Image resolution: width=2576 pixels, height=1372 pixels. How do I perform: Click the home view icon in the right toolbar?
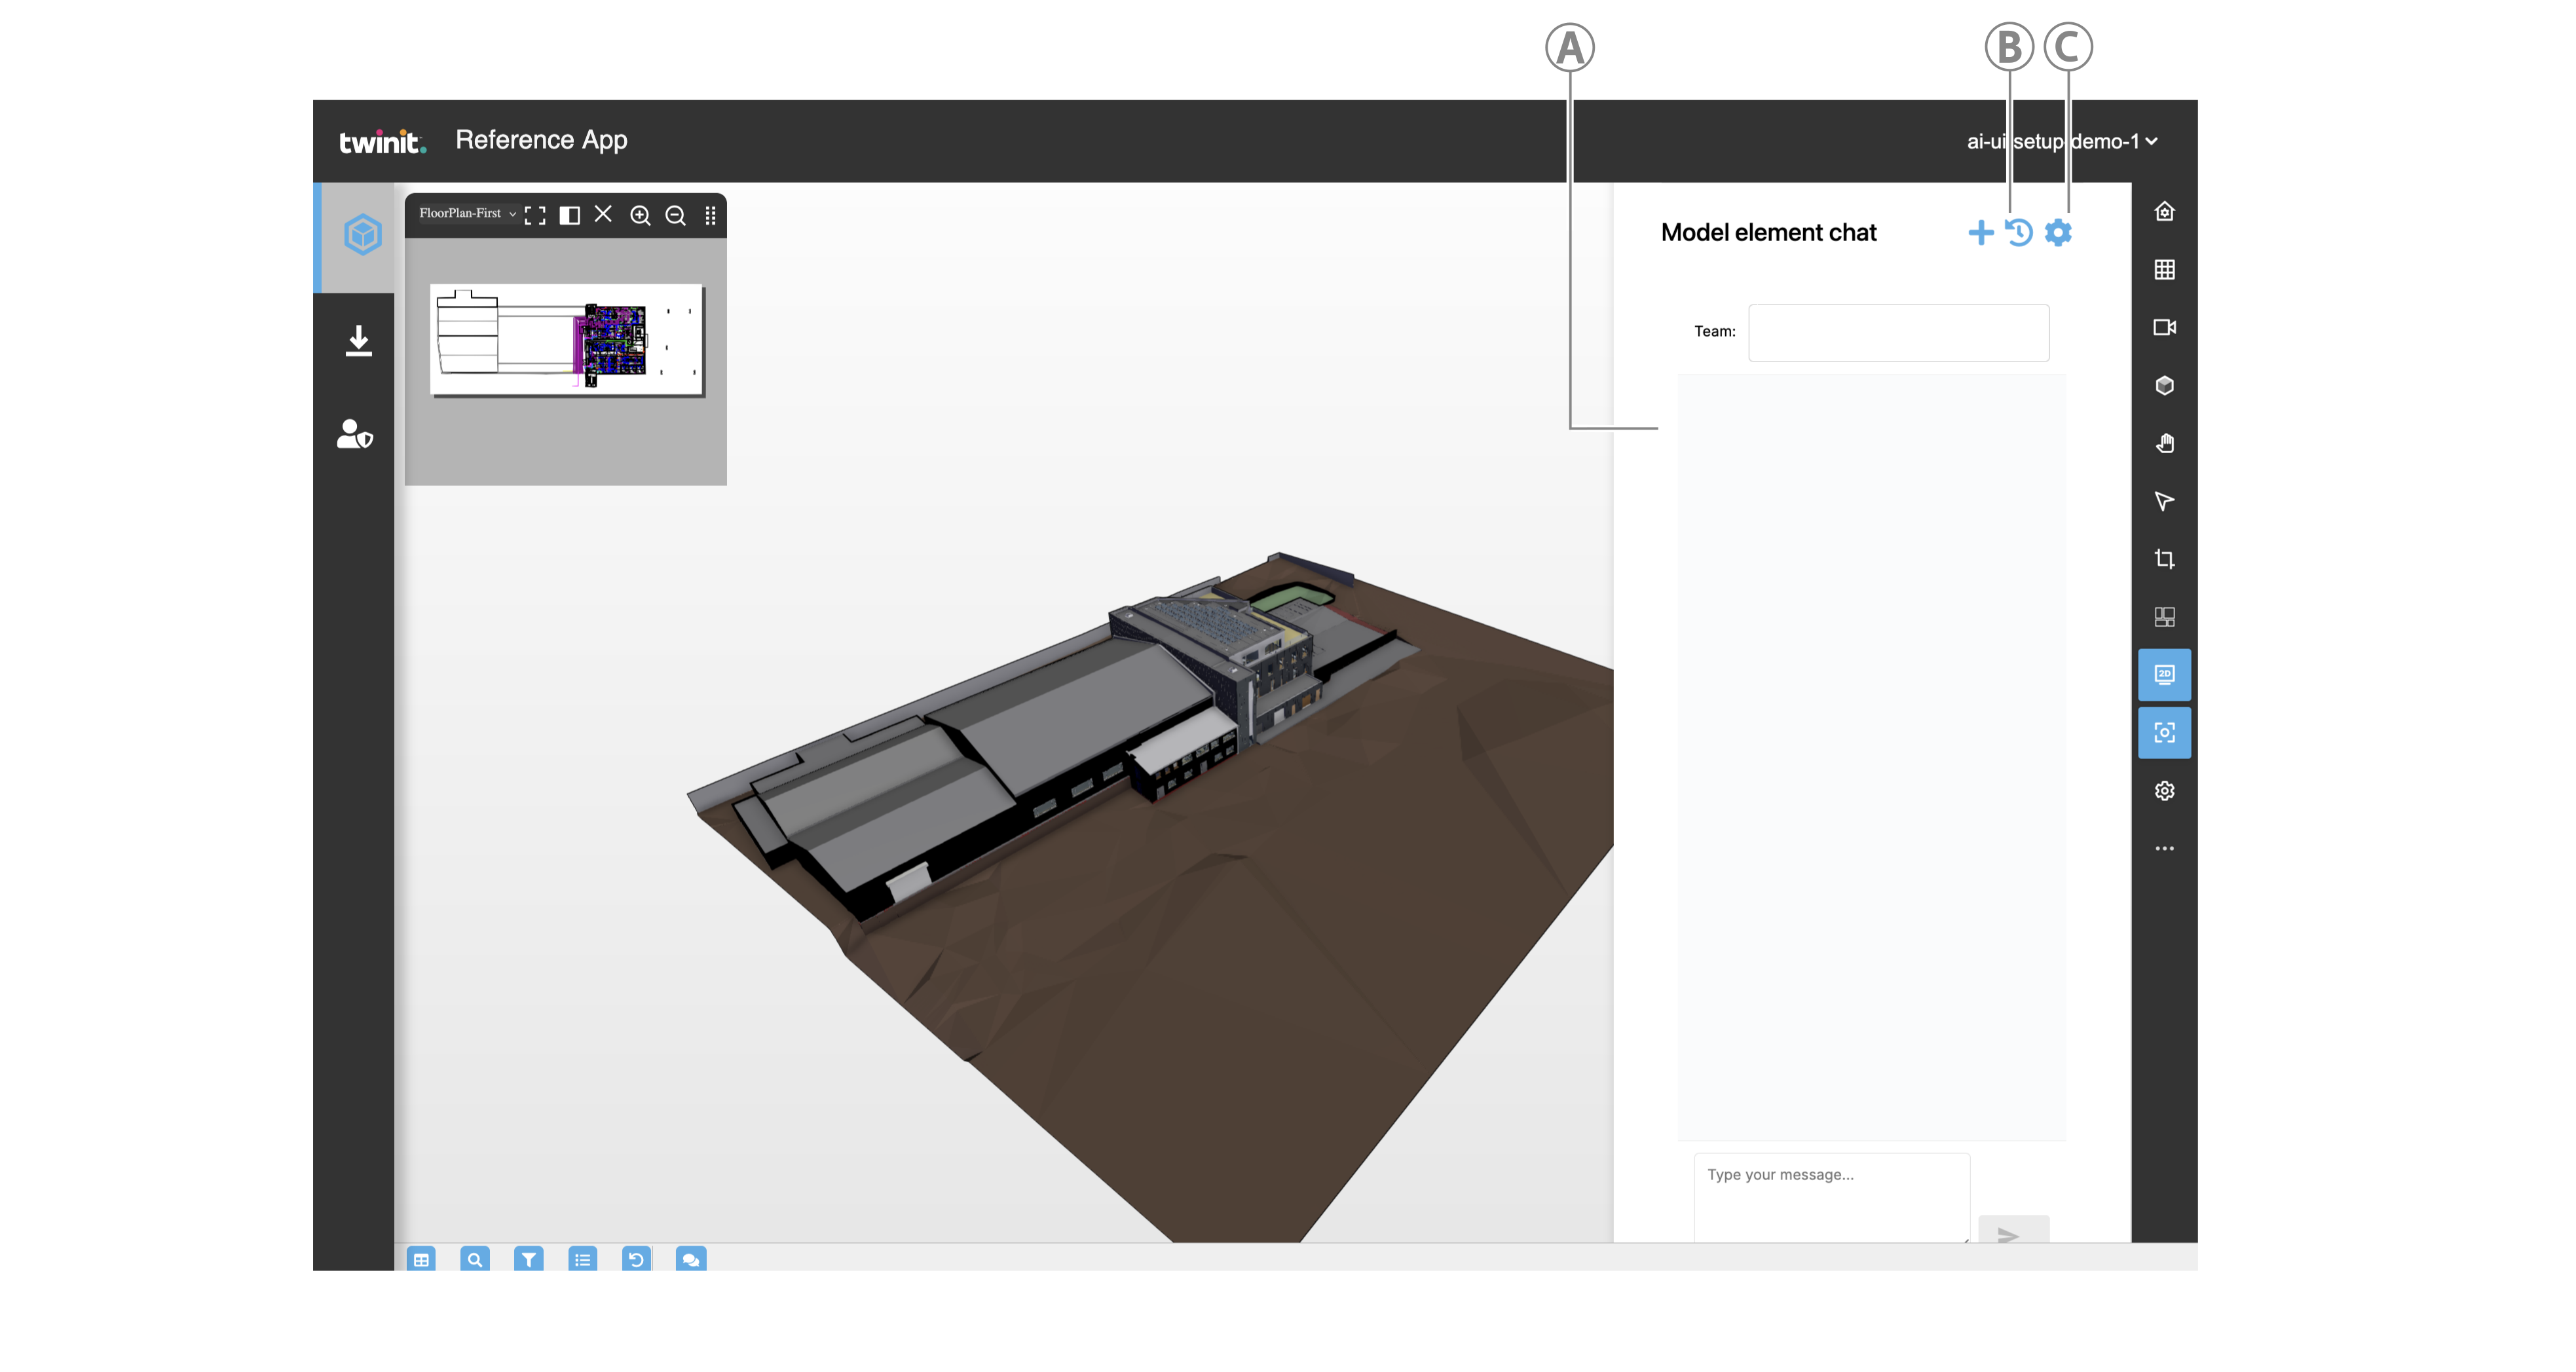pos(2164,211)
